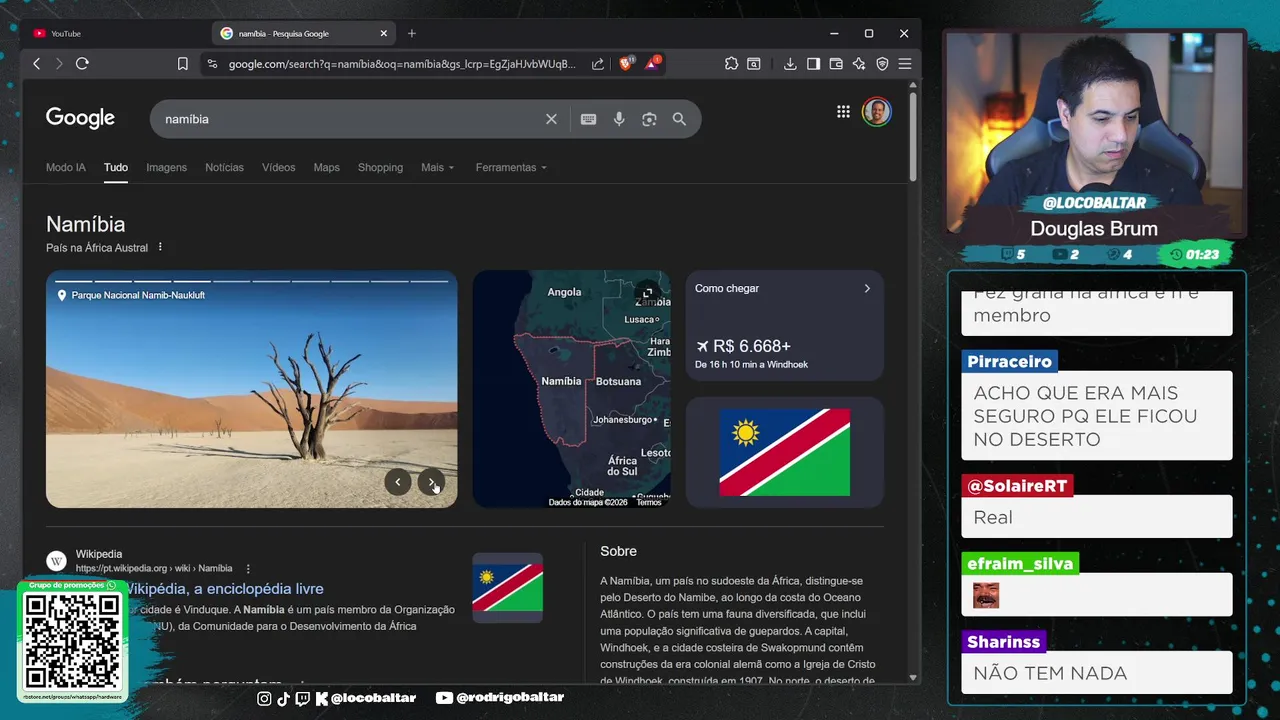Image resolution: width=1280 pixels, height=720 pixels.
Task: Click the Termos link on map
Action: (x=649, y=502)
